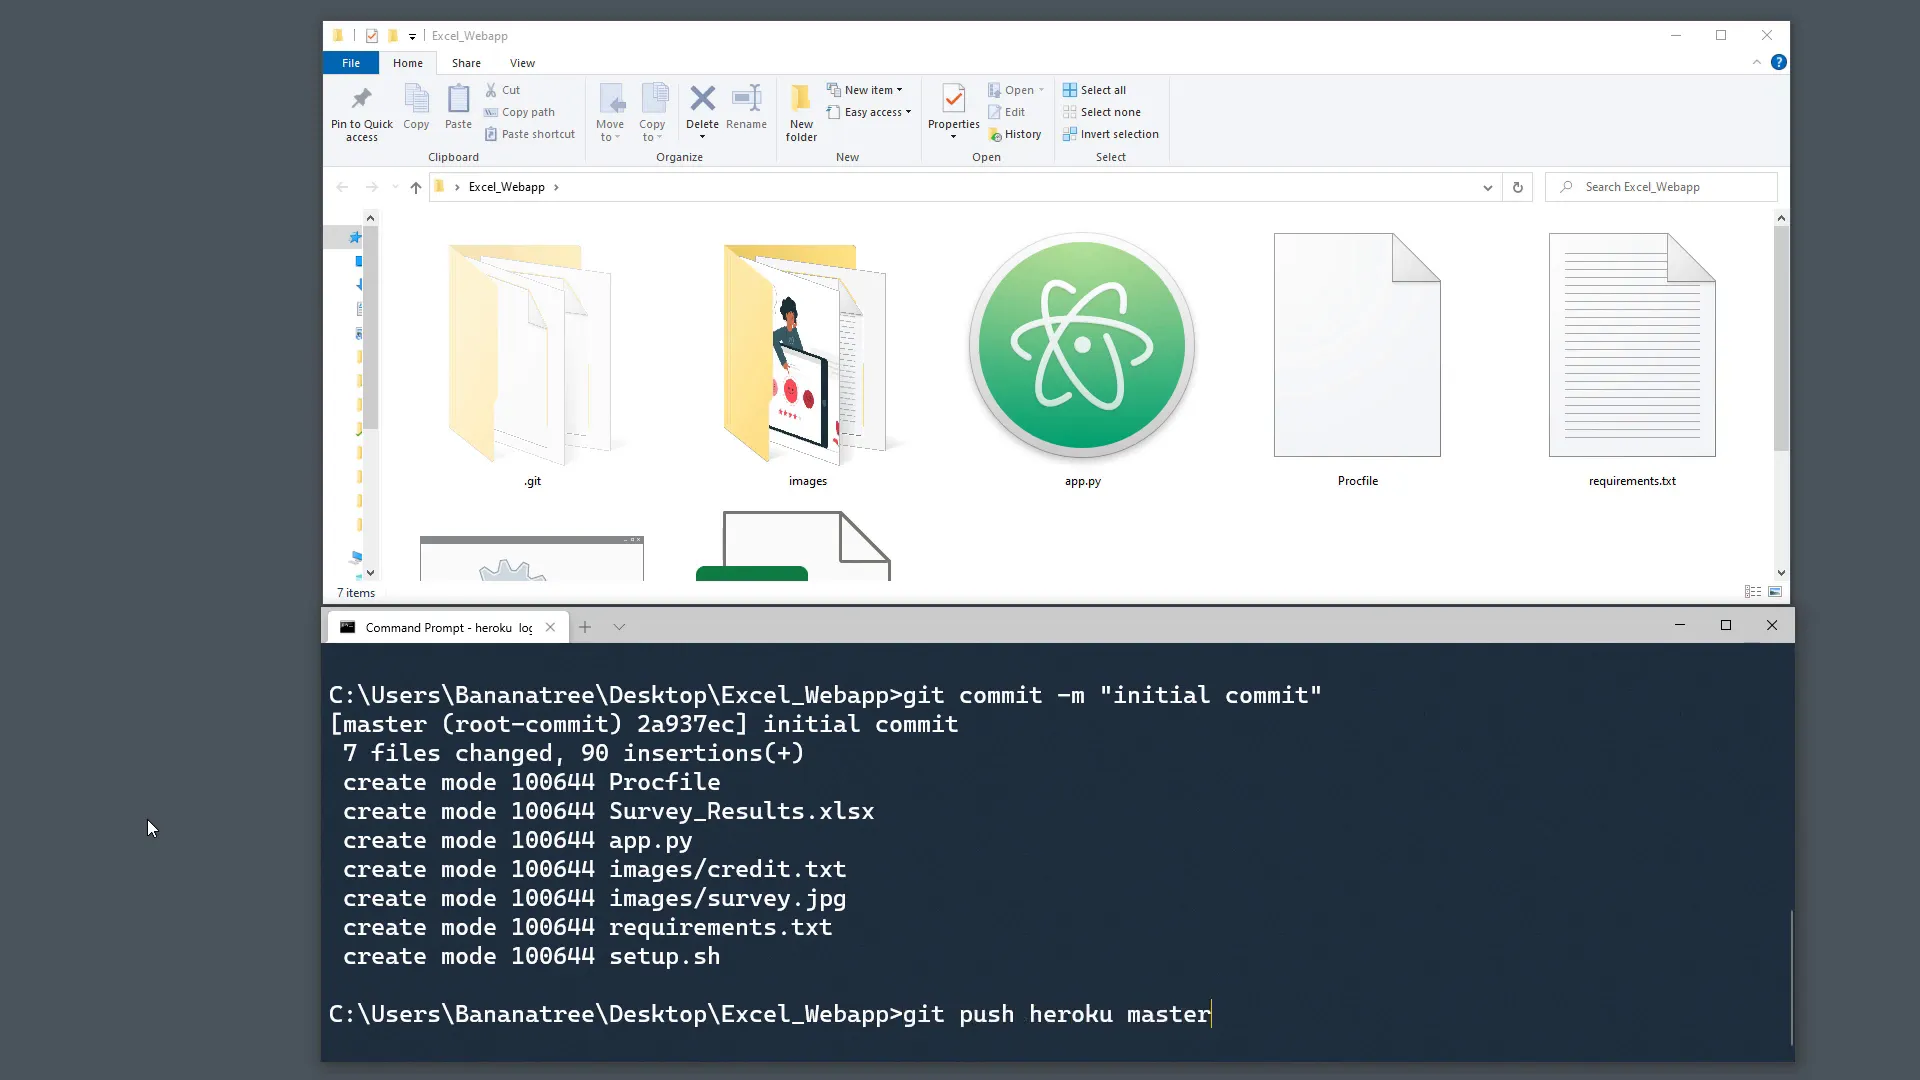Switch to large thumbnails view in status bar
This screenshot has height=1080, width=1920.
1777,592
